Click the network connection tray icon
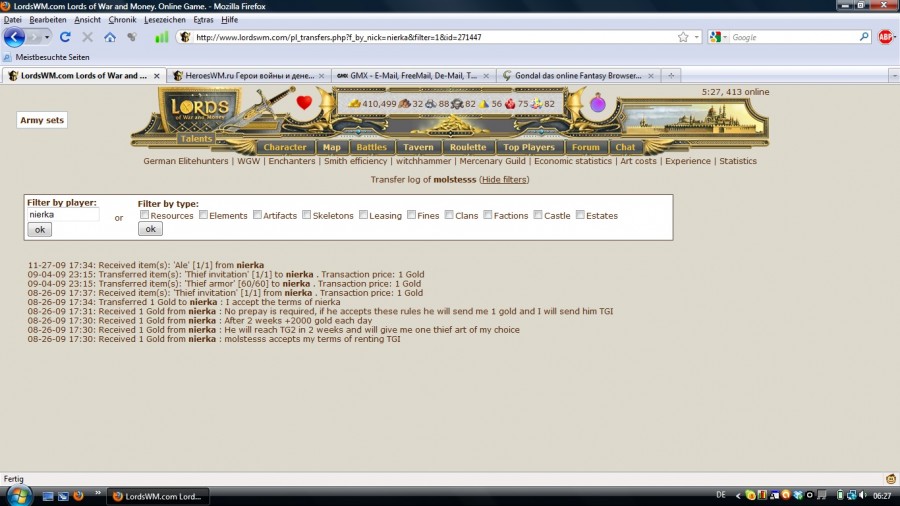Image resolution: width=900 pixels, height=506 pixels. [851, 495]
